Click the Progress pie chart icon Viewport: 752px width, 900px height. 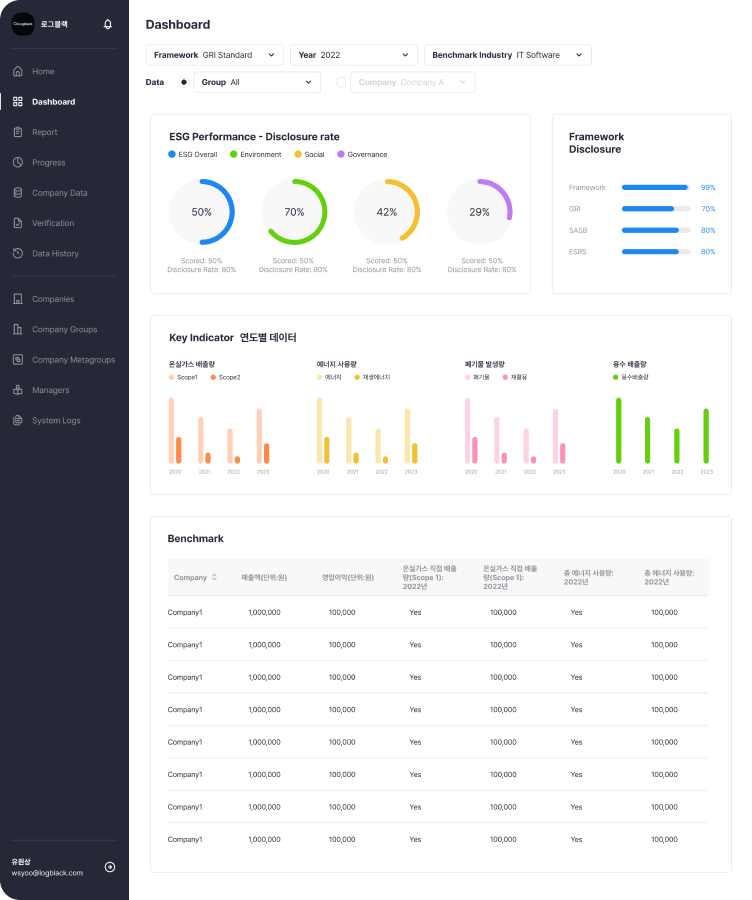[18, 162]
